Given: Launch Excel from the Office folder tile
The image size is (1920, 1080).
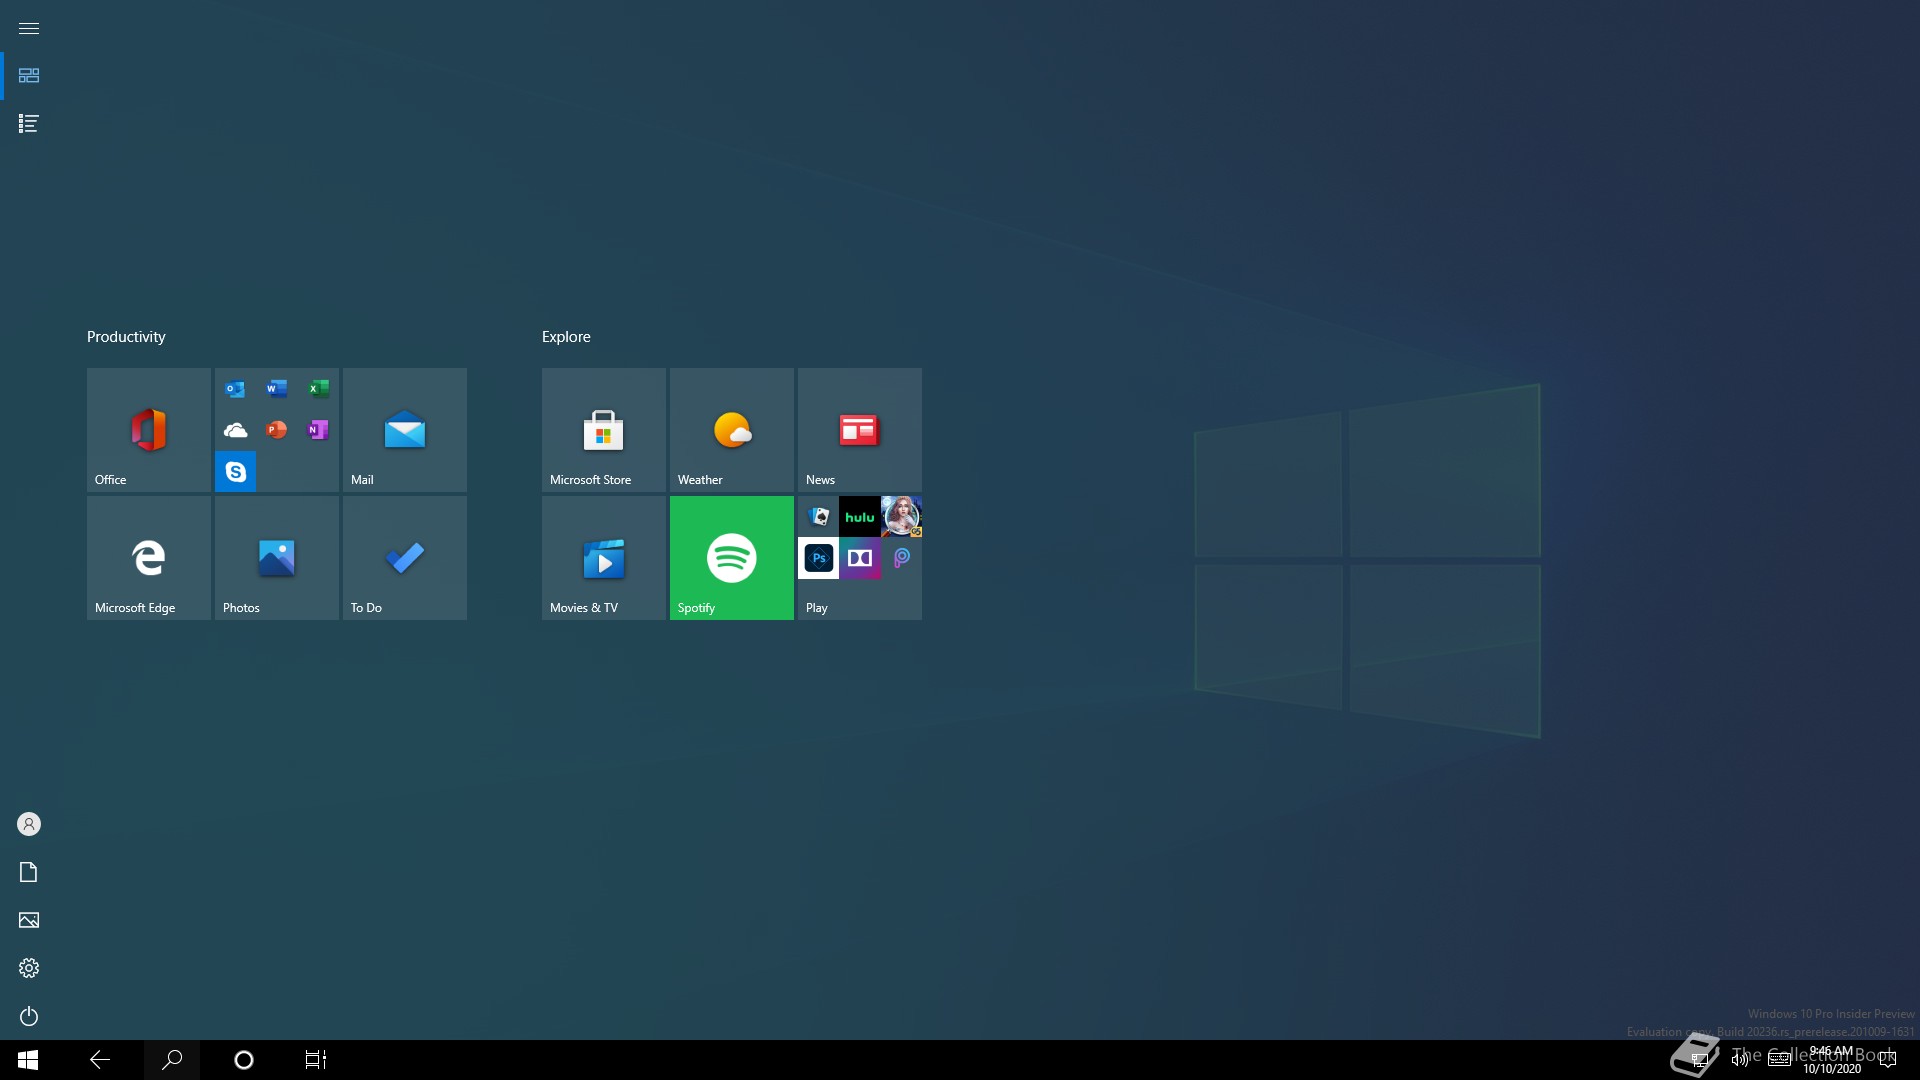Looking at the screenshot, I should pos(318,389).
